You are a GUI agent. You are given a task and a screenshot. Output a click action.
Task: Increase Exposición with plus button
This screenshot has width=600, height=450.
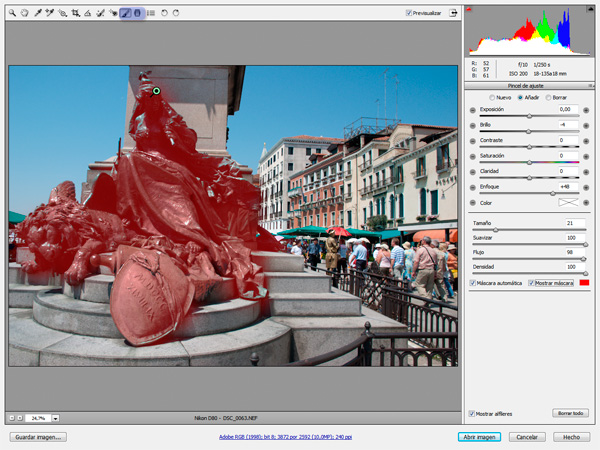[x=586, y=110]
